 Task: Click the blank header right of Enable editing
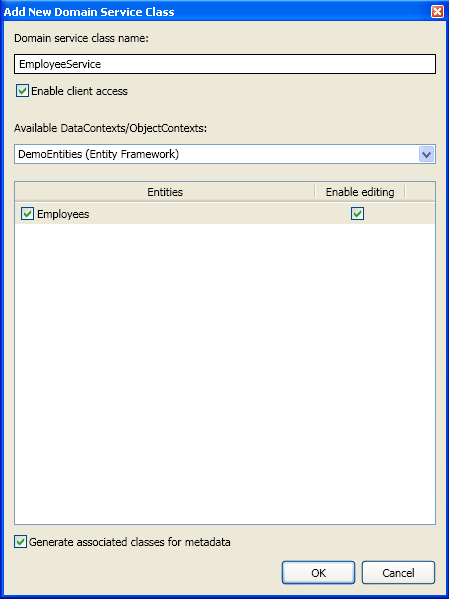click(x=420, y=192)
